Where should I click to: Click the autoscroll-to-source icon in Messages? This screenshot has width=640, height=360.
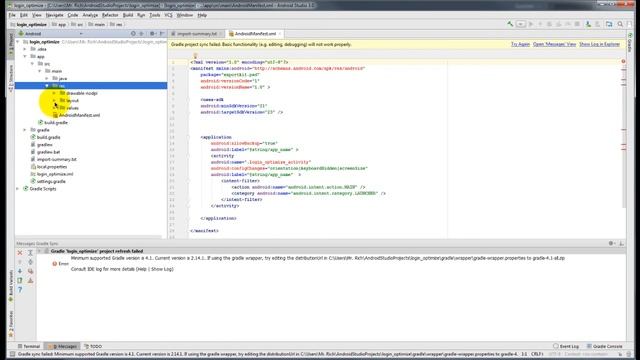[30, 271]
